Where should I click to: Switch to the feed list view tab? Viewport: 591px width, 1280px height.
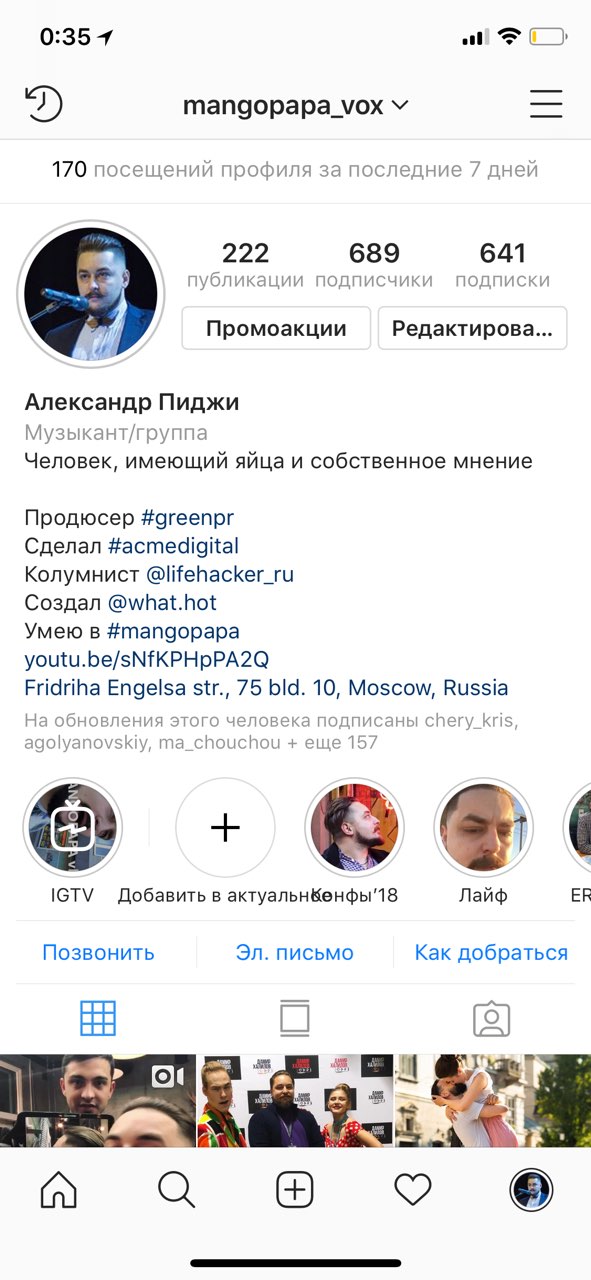click(x=295, y=1018)
